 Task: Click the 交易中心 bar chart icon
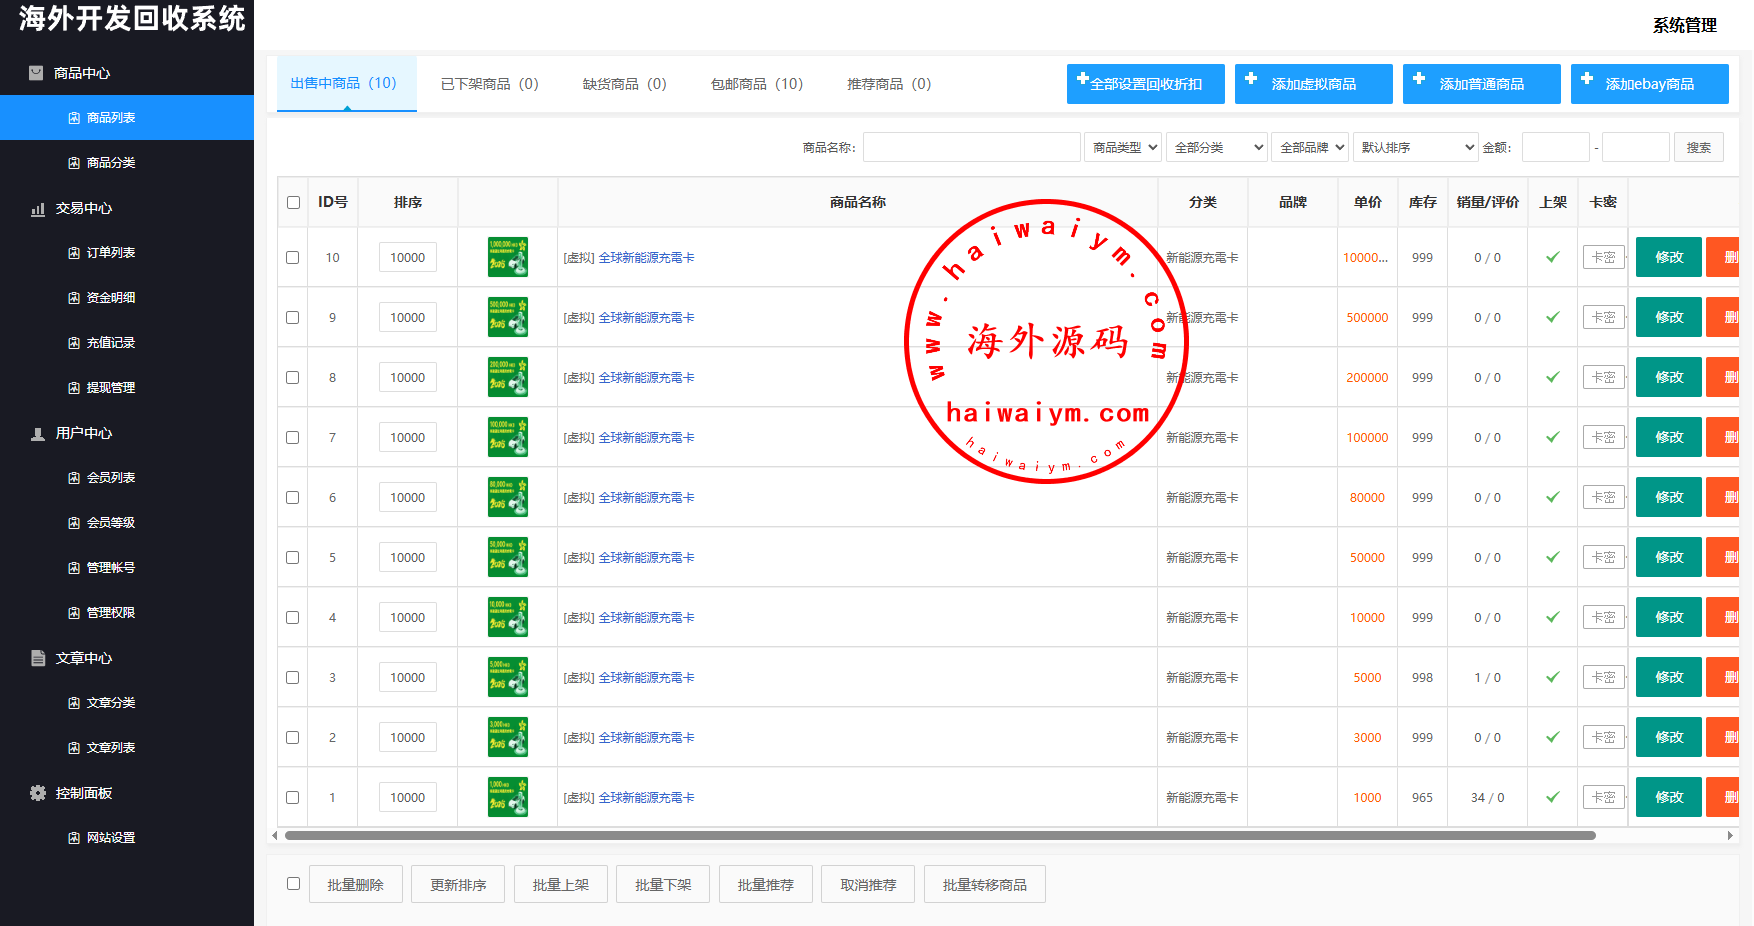pos(38,209)
